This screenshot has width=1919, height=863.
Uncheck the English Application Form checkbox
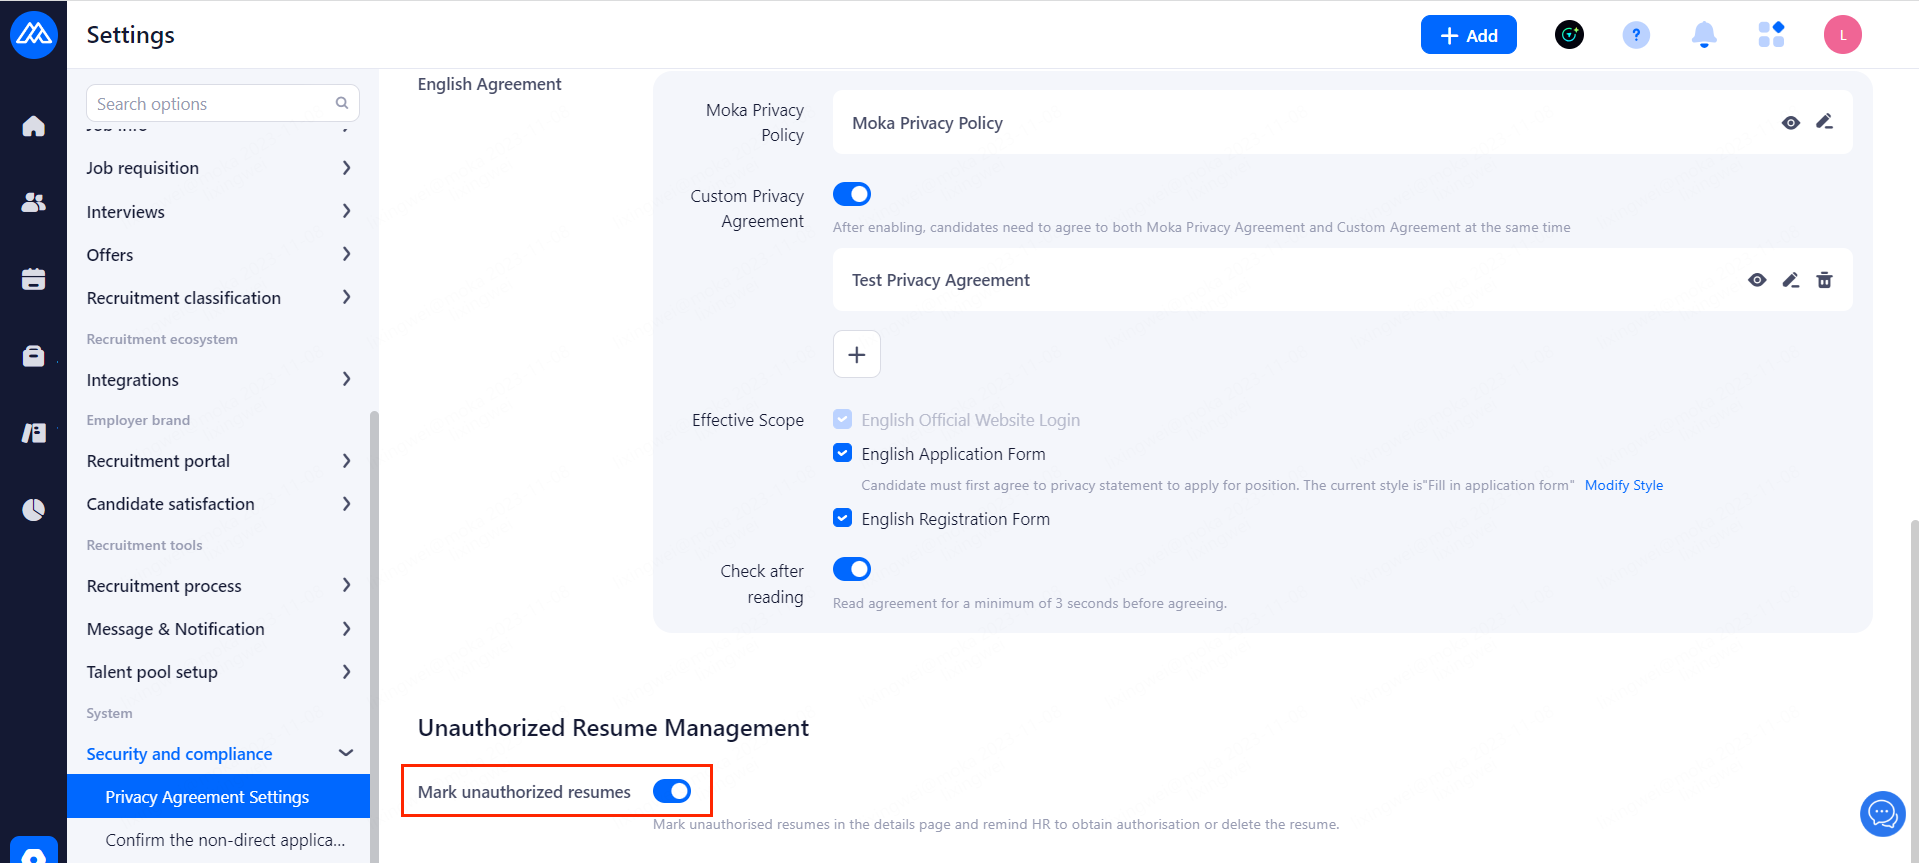point(843,453)
